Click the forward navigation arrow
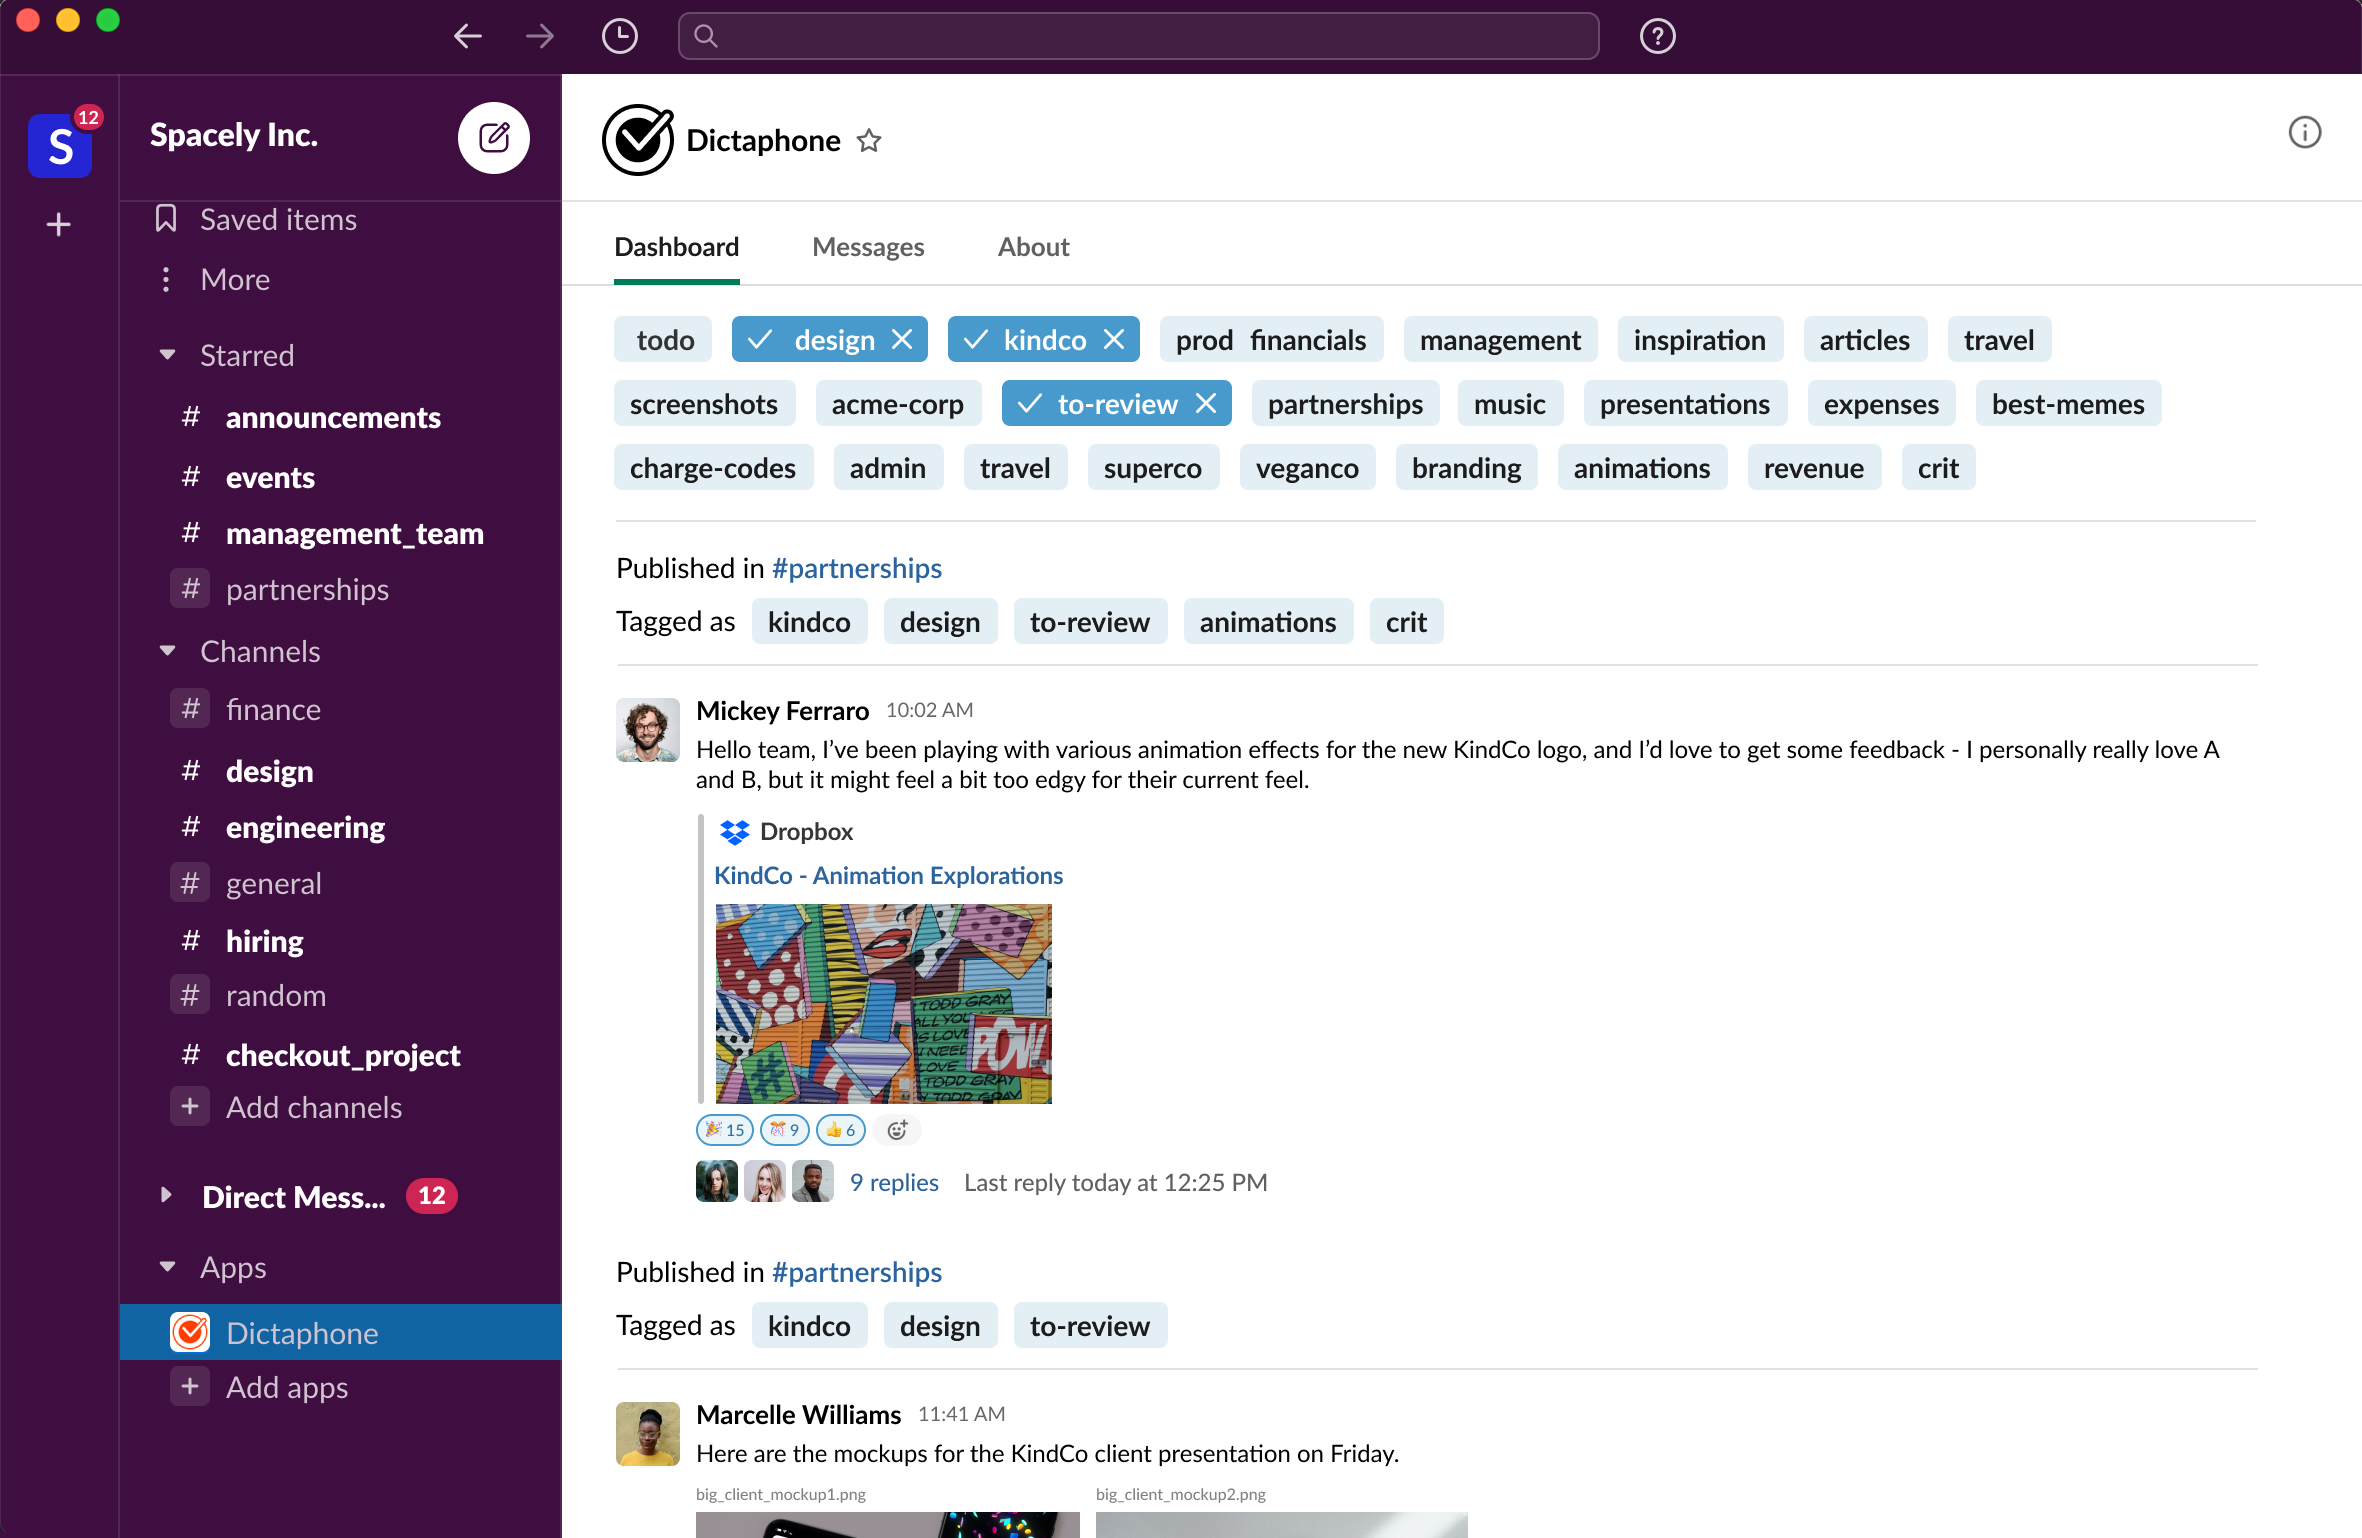This screenshot has width=2362, height=1538. click(x=540, y=37)
